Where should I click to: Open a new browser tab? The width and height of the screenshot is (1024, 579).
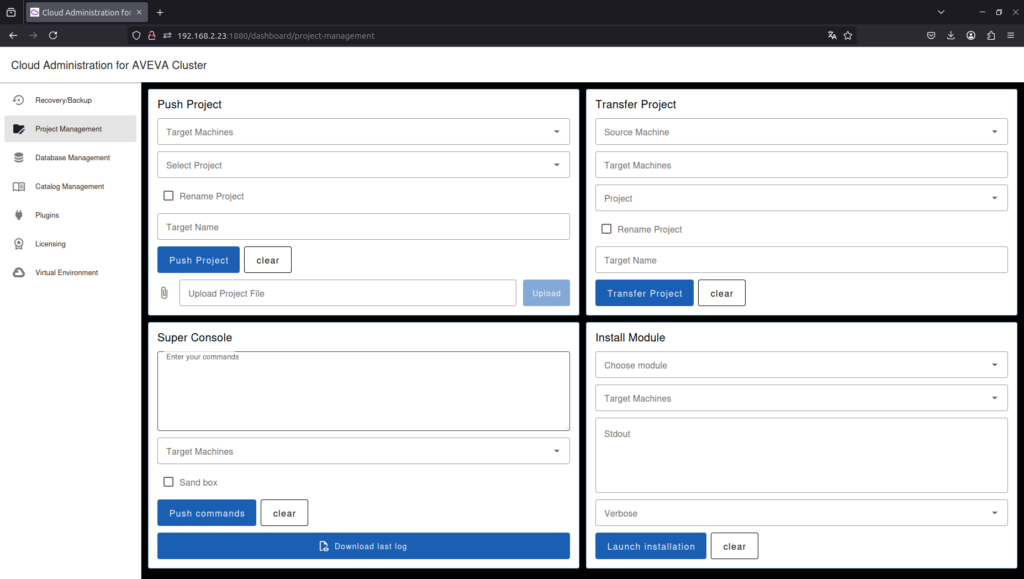(160, 12)
